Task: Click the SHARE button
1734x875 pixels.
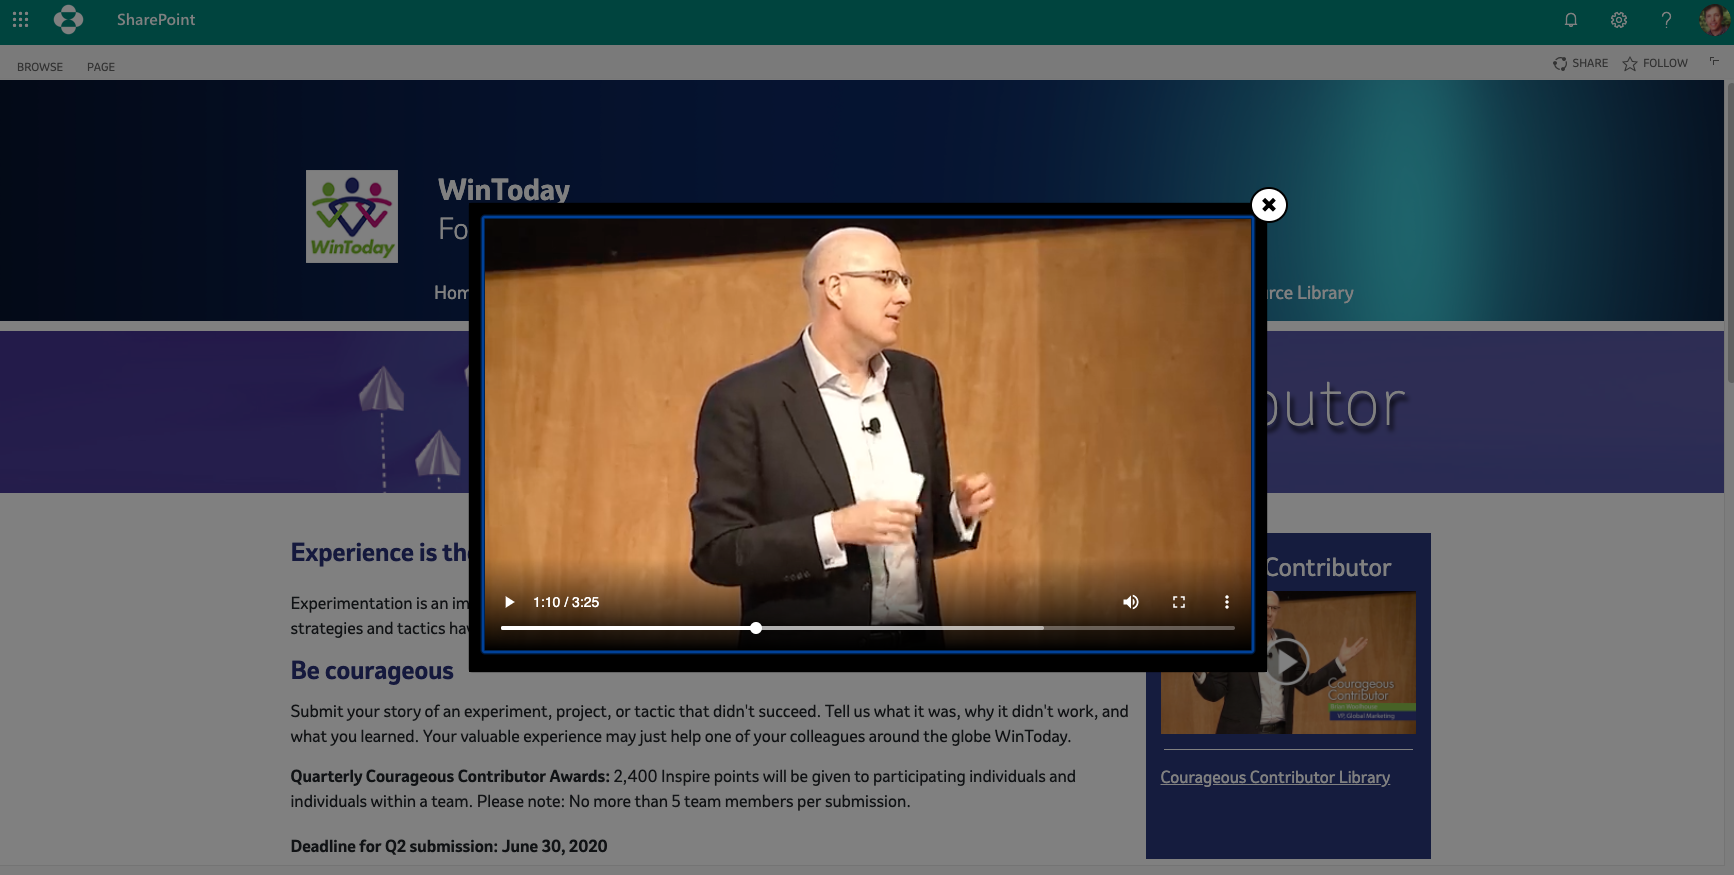Action: (x=1581, y=63)
